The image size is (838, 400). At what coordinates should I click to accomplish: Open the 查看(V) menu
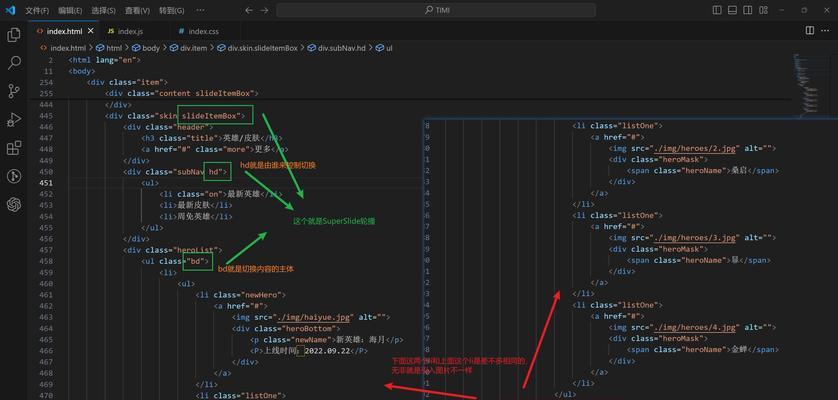pyautogui.click(x=137, y=11)
